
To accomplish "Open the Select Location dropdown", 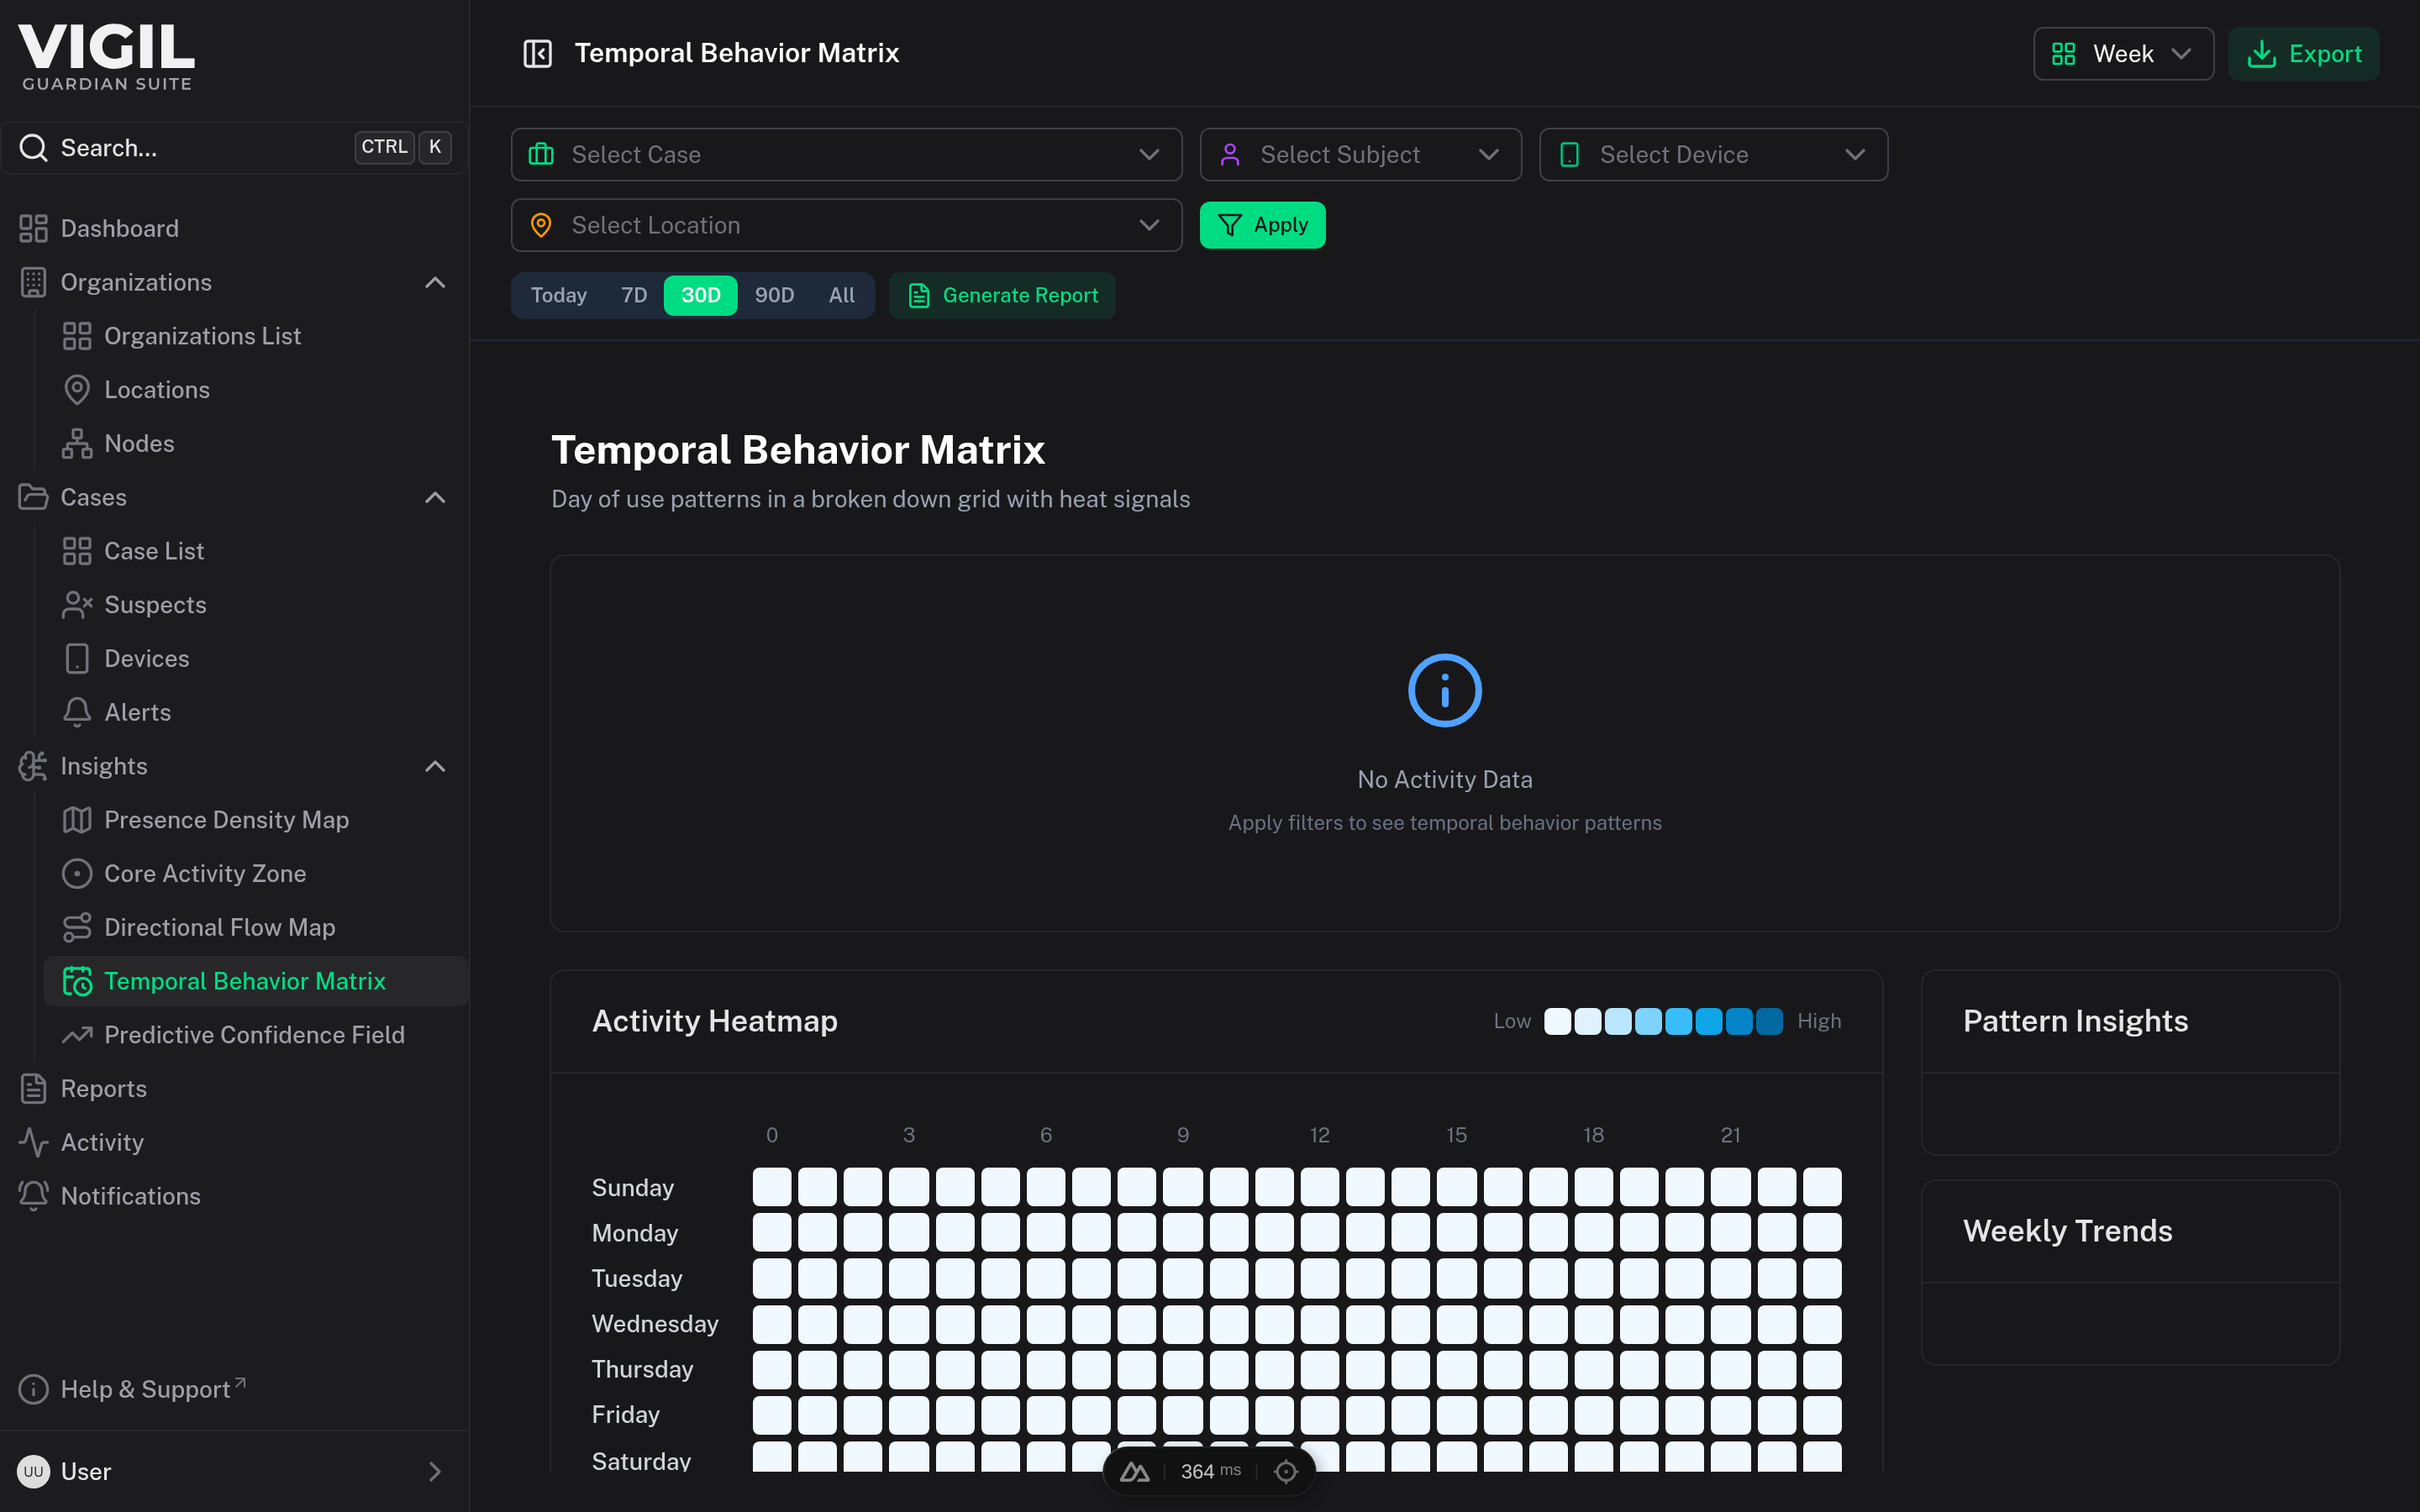I will [x=846, y=225].
